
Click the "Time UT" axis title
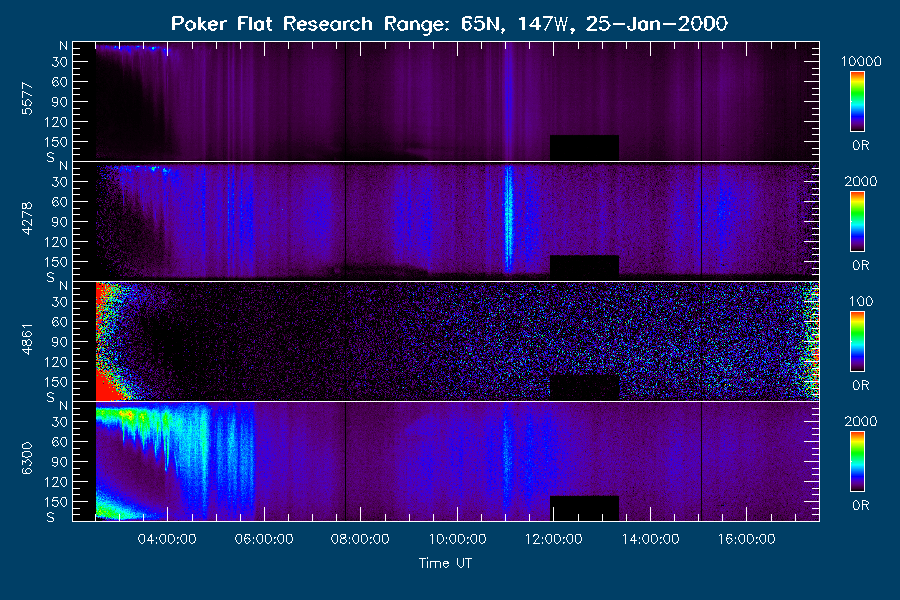(x=445, y=563)
